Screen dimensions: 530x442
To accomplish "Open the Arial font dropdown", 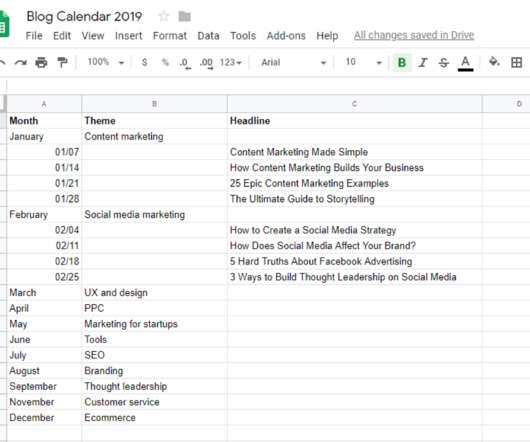I will [x=293, y=62].
